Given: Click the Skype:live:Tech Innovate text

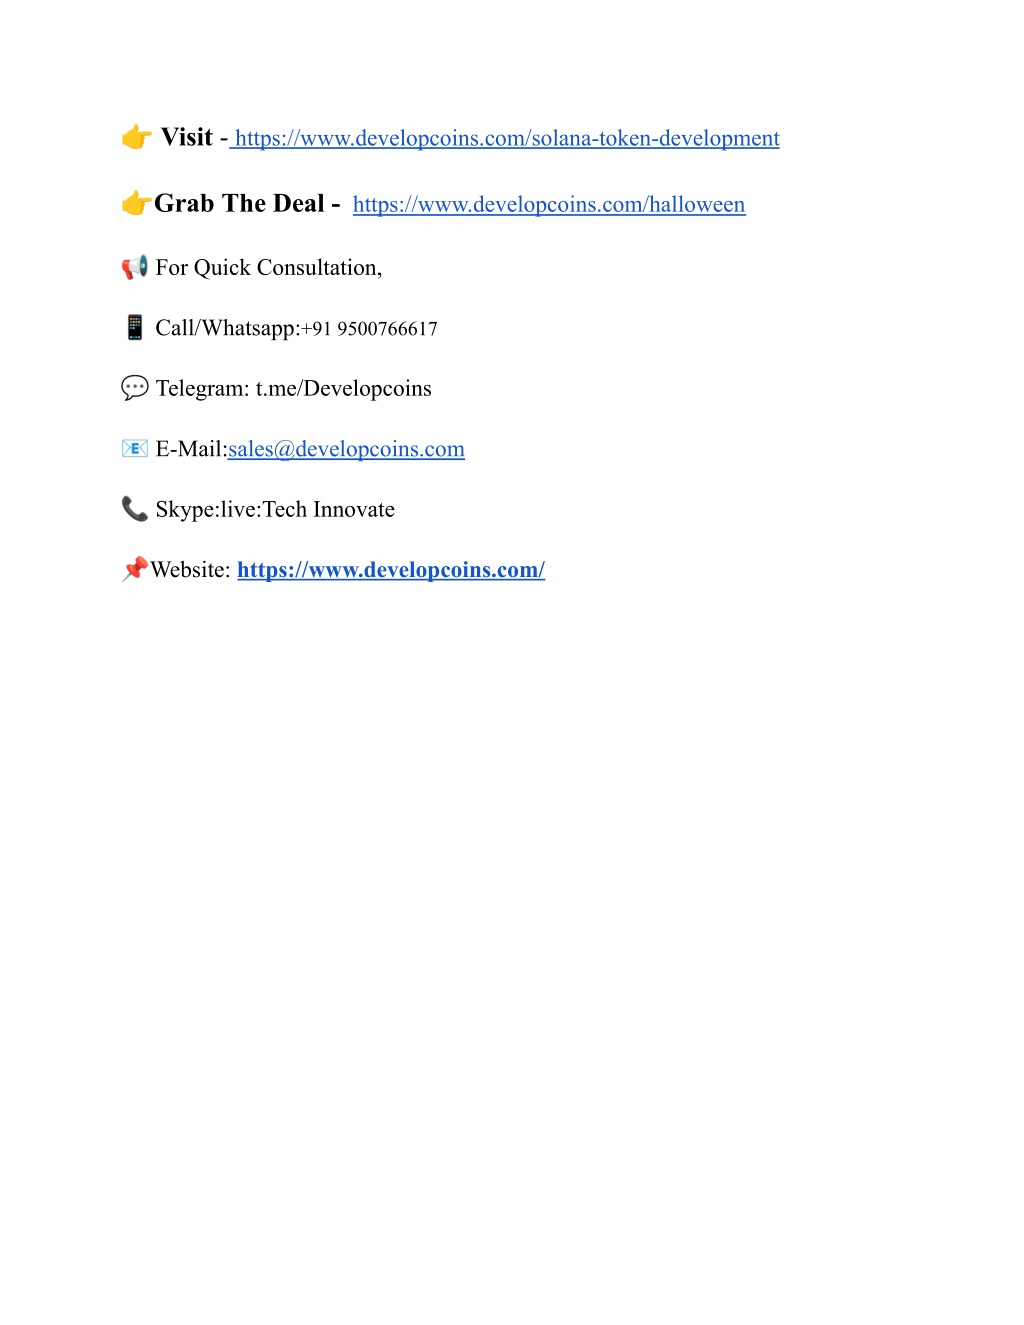Looking at the screenshot, I should pos(275,509).
